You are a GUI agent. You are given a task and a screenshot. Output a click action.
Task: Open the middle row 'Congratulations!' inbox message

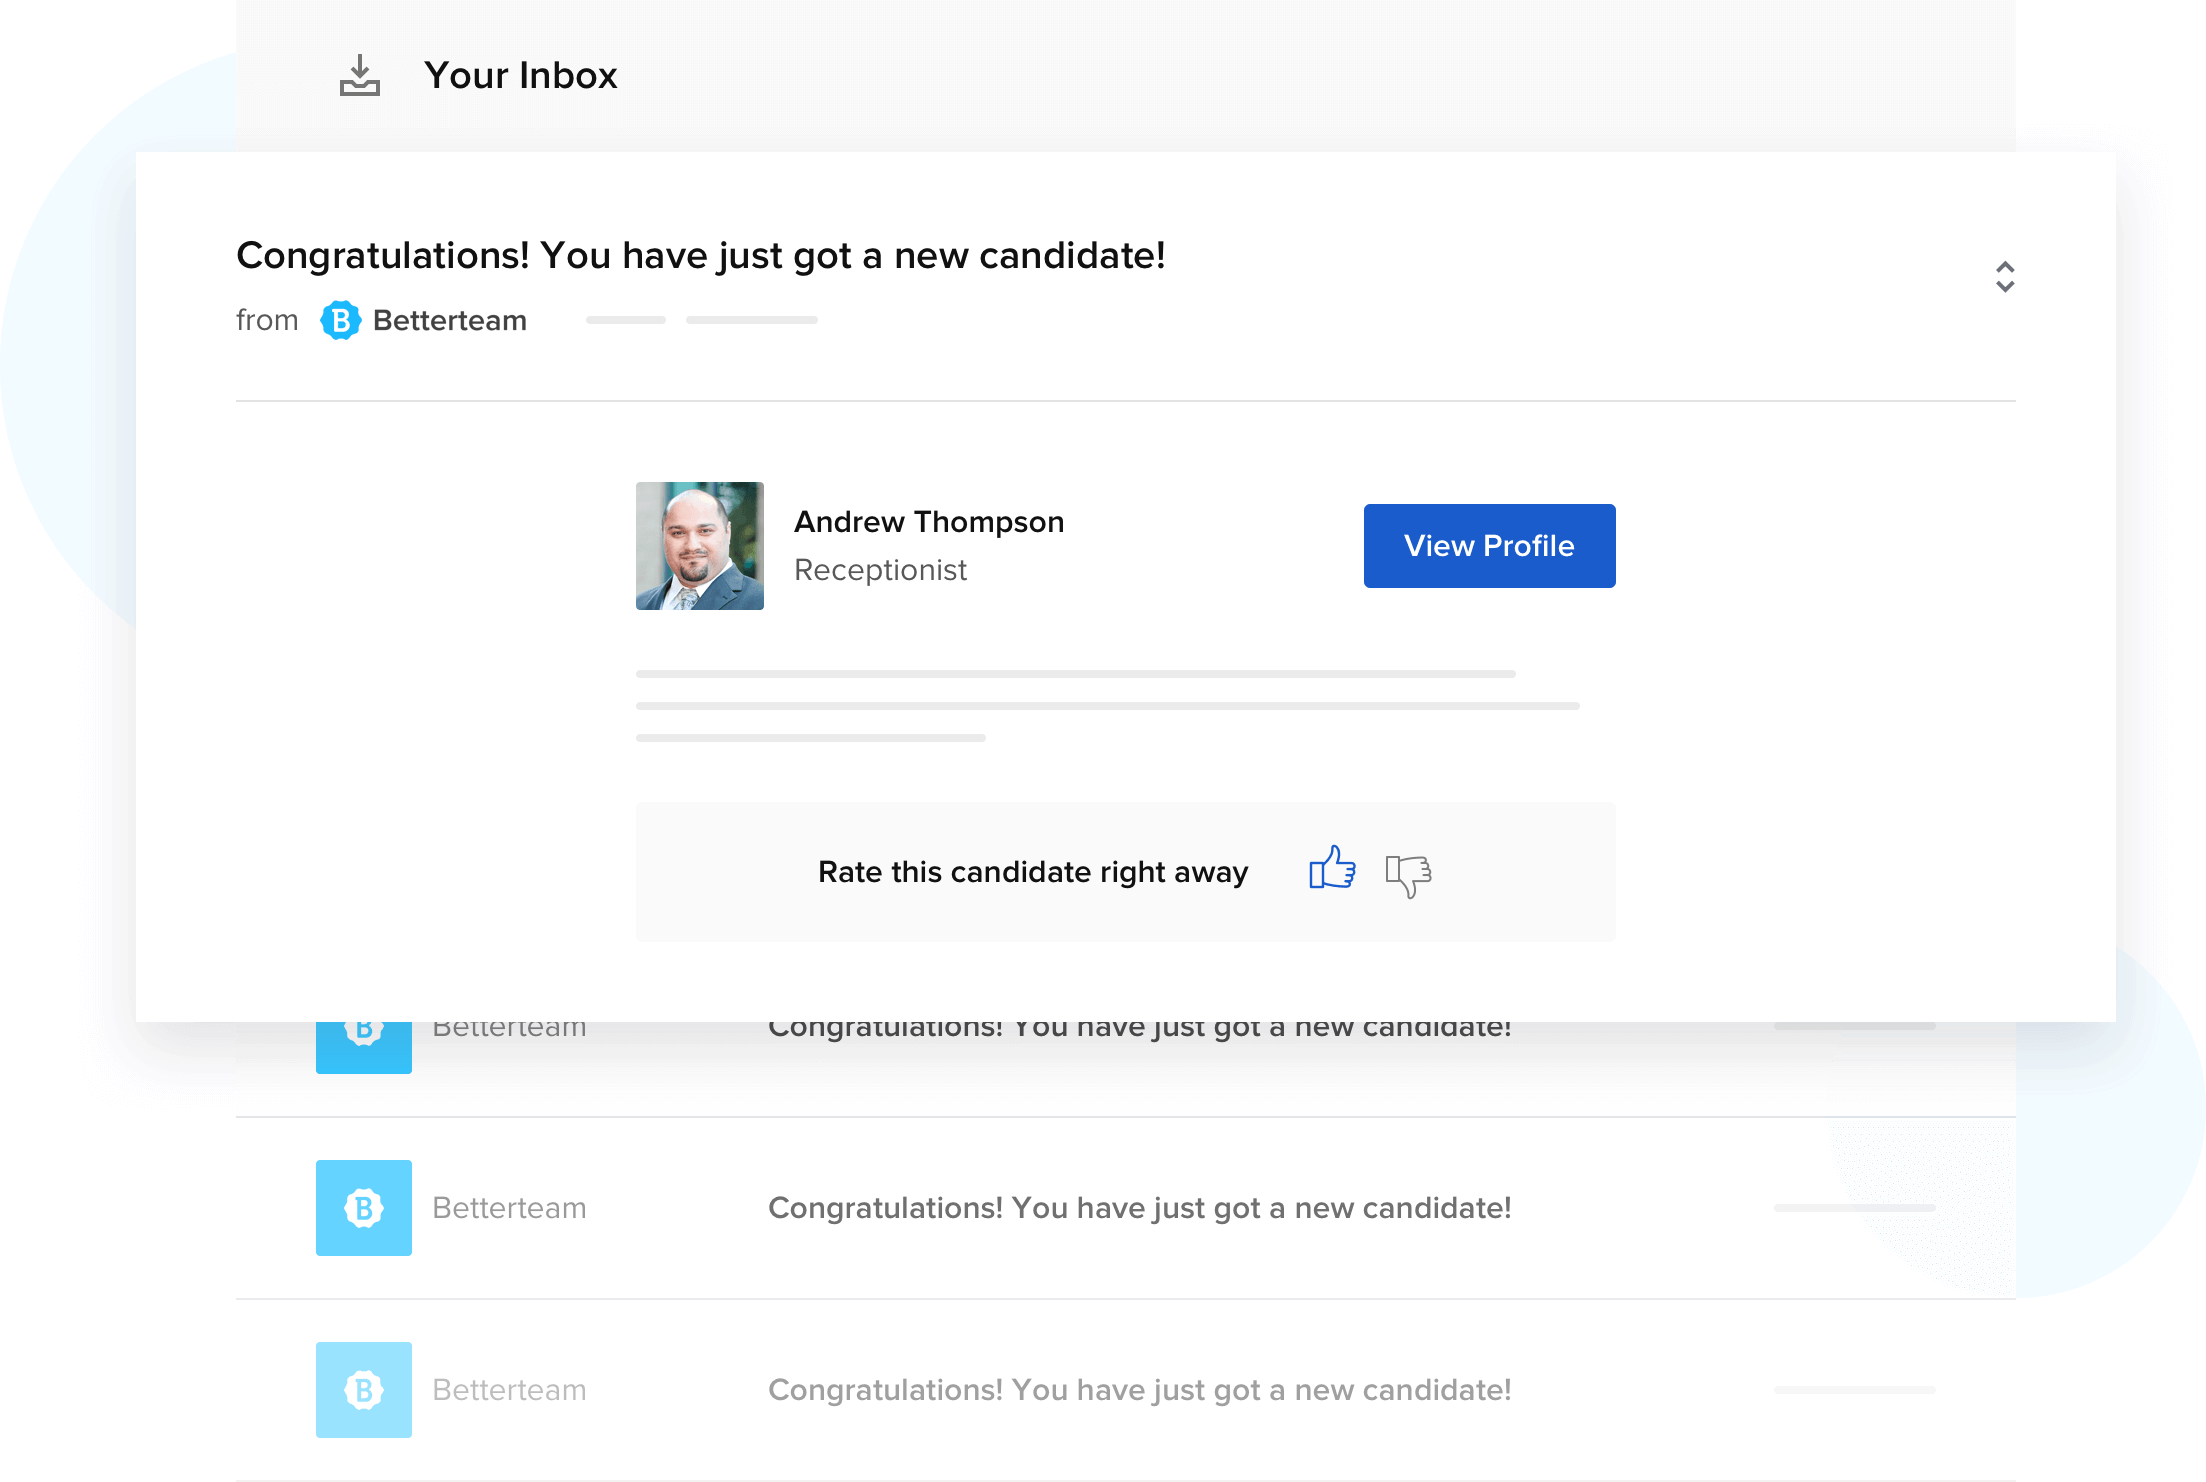(x=1139, y=1208)
